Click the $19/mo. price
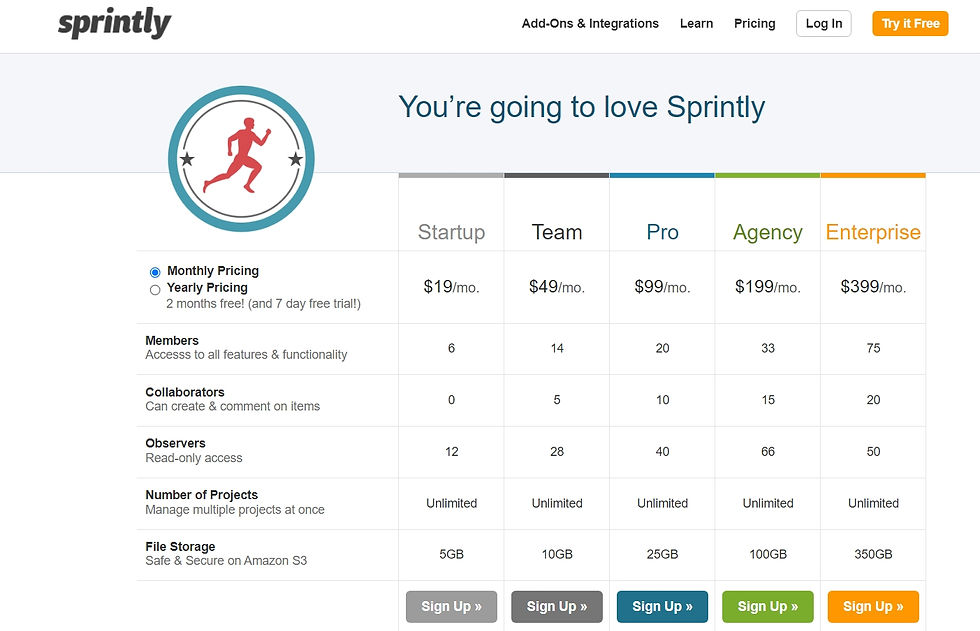This screenshot has width=980, height=631. coord(451,287)
